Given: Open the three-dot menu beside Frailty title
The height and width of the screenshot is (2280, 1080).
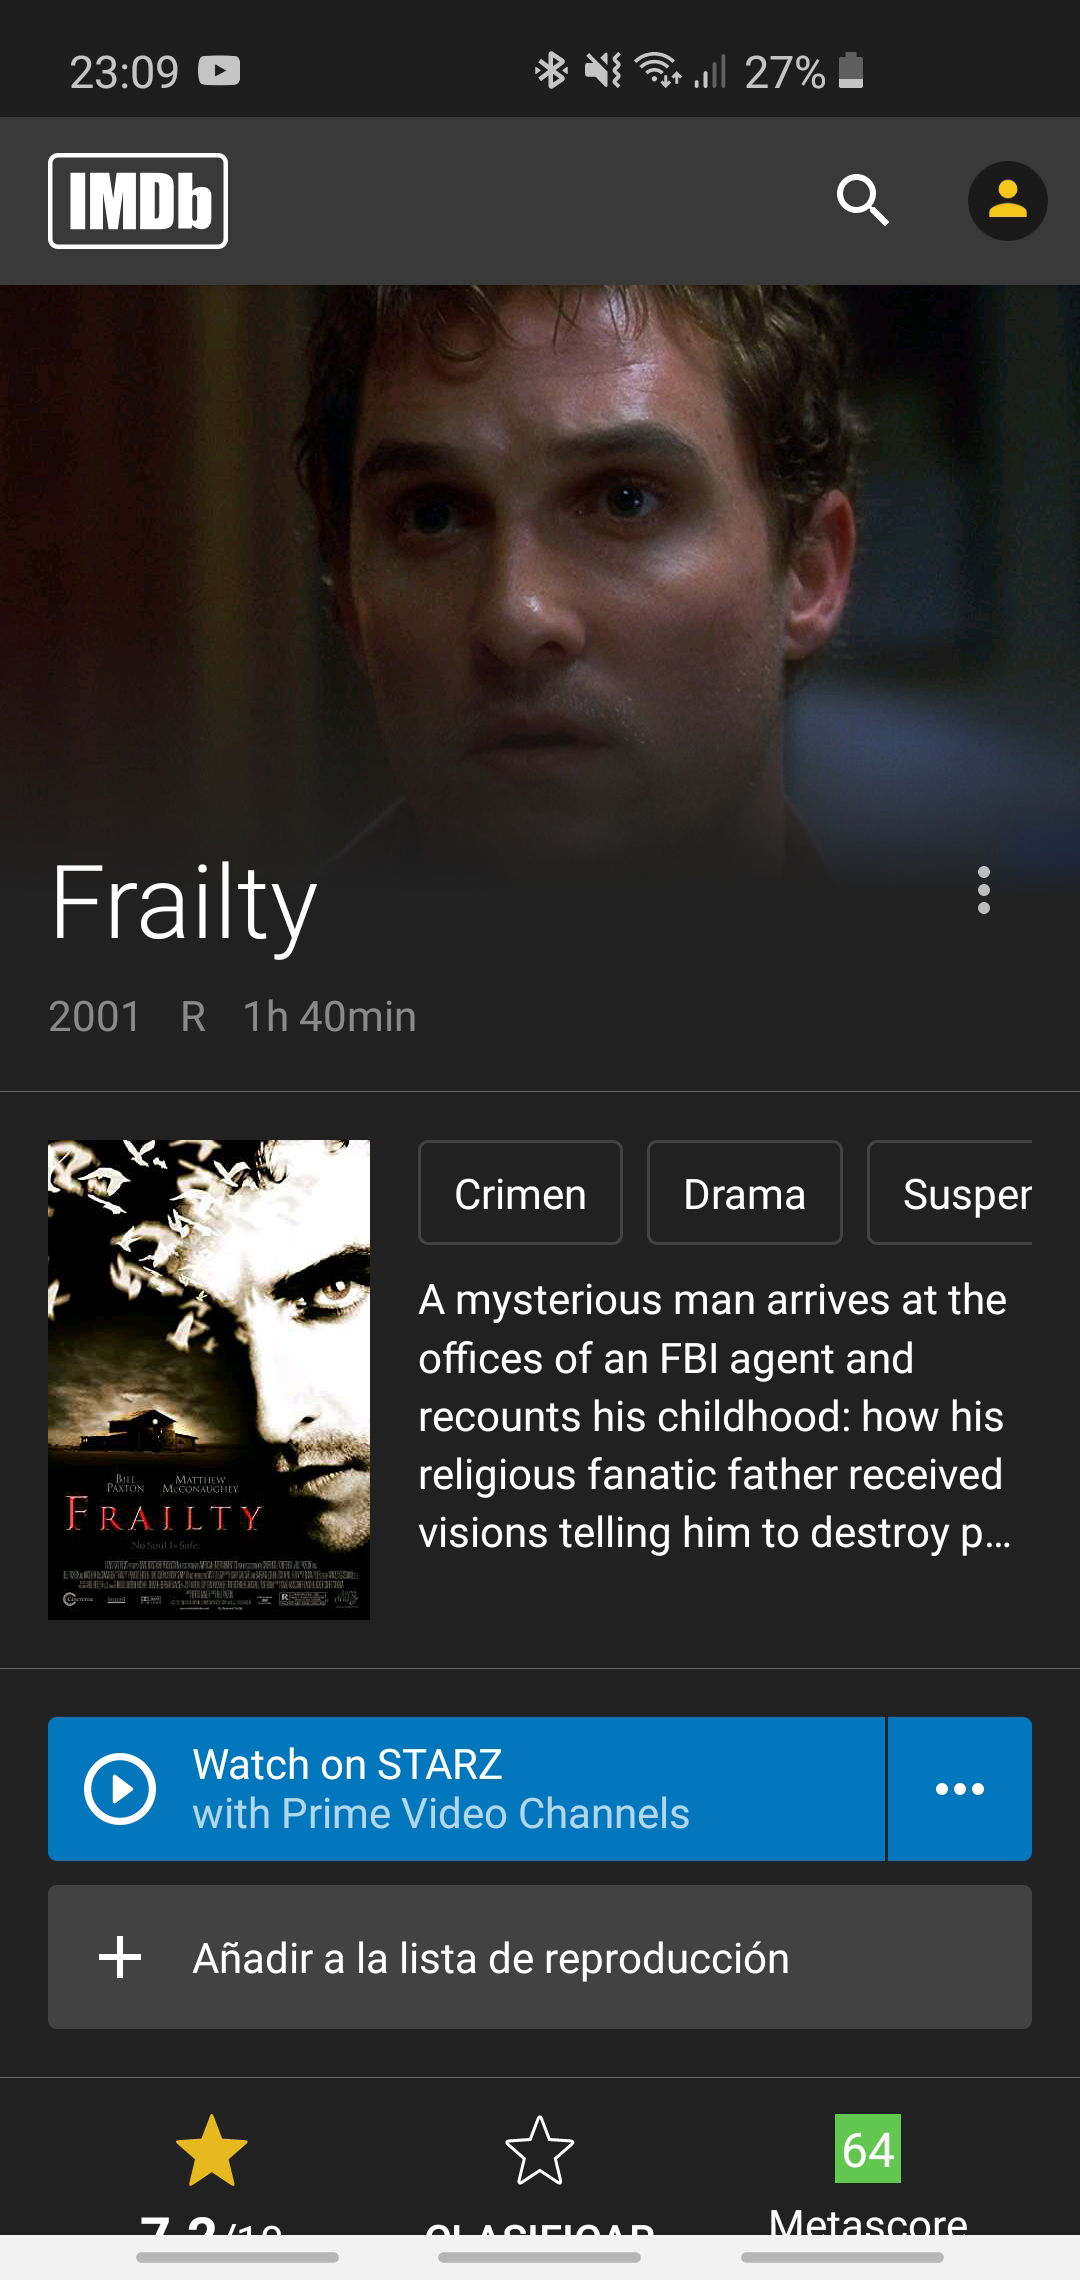Looking at the screenshot, I should click(984, 890).
